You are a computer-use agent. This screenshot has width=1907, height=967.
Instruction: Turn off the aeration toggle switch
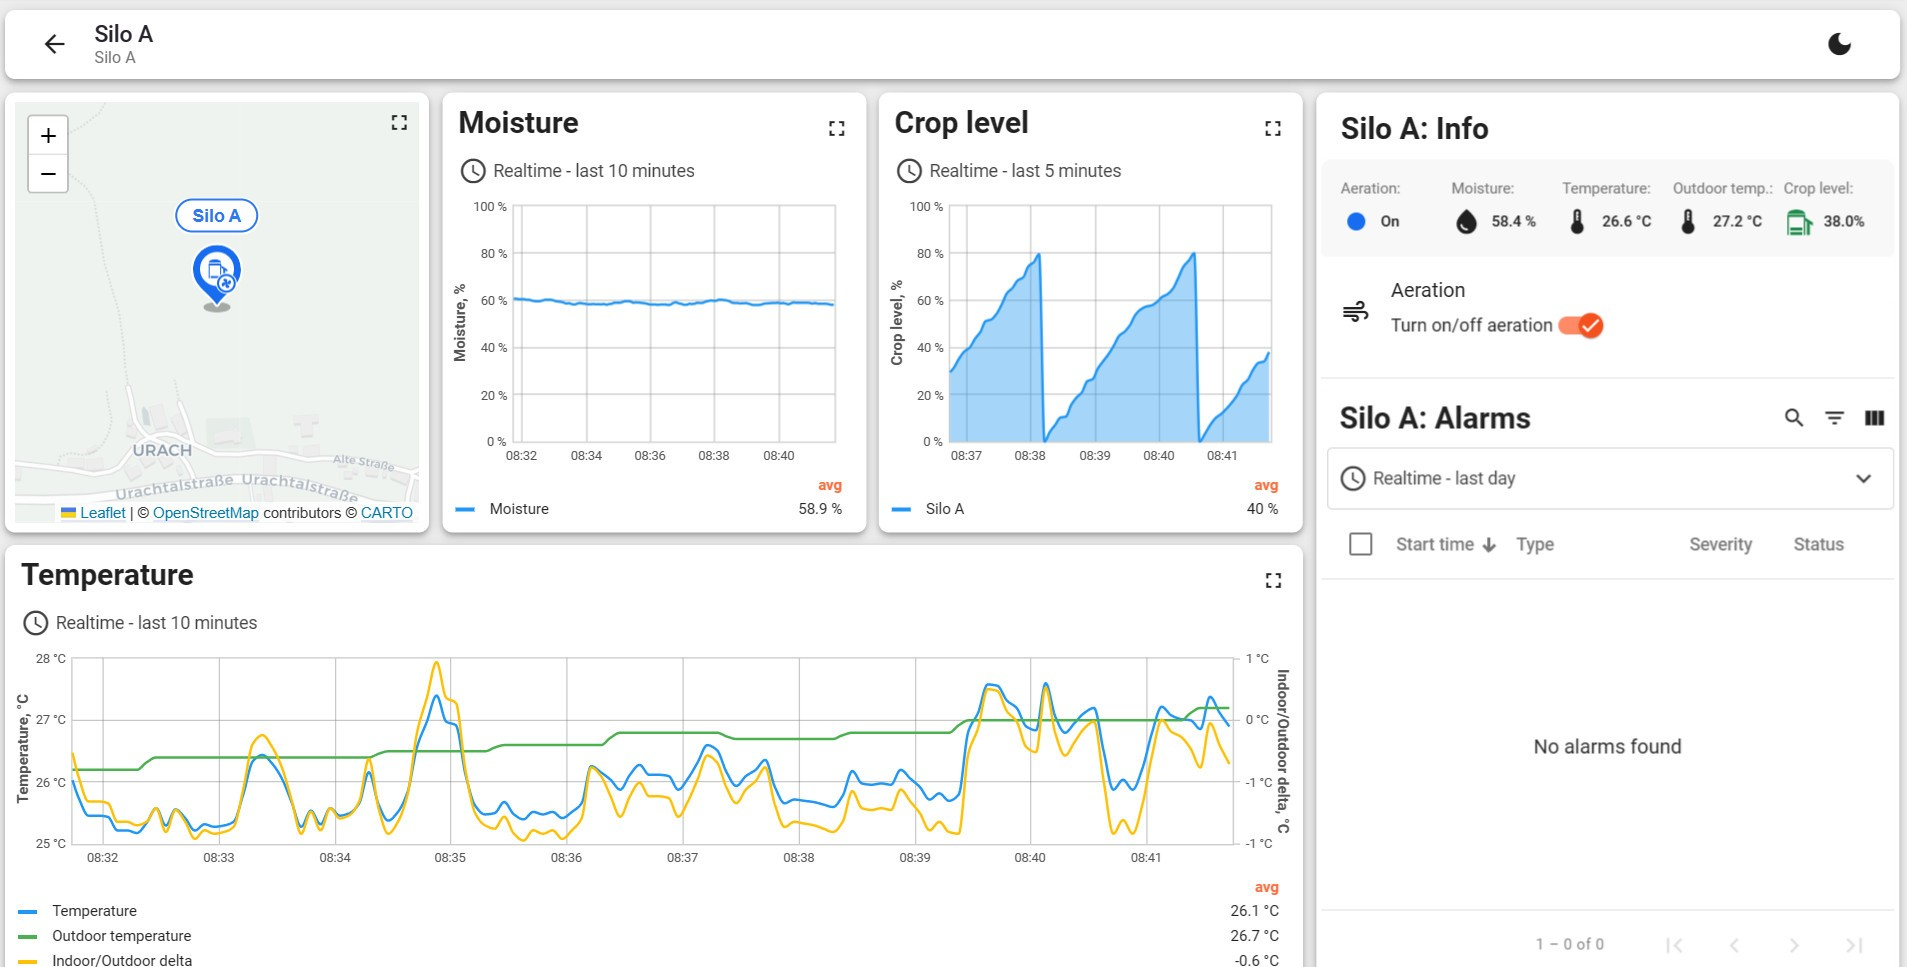(1581, 326)
